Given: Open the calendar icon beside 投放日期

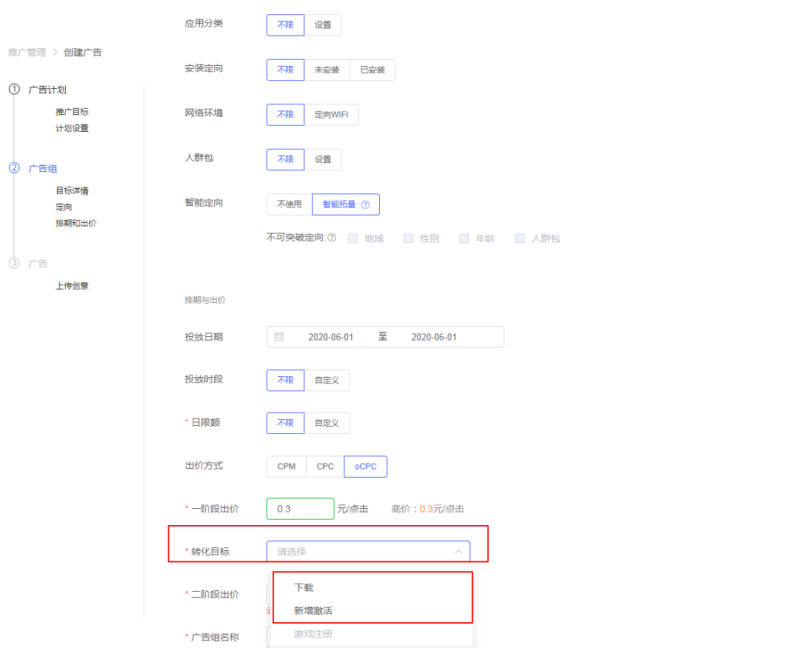Looking at the screenshot, I should tap(277, 337).
